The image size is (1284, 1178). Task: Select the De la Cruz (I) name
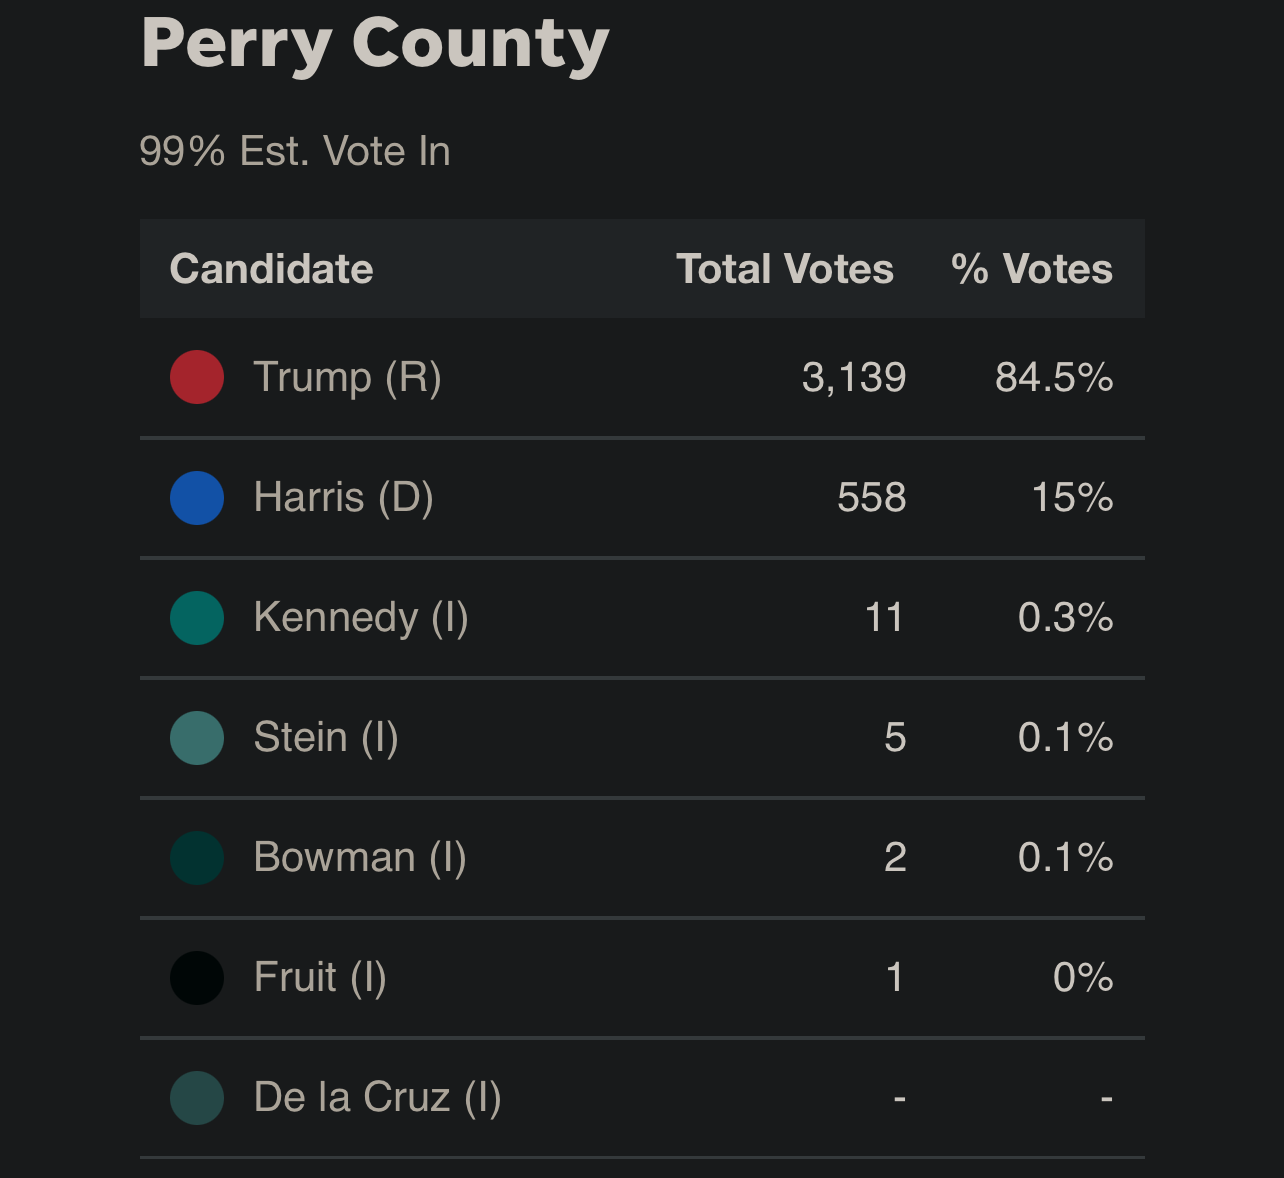coord(377,1098)
